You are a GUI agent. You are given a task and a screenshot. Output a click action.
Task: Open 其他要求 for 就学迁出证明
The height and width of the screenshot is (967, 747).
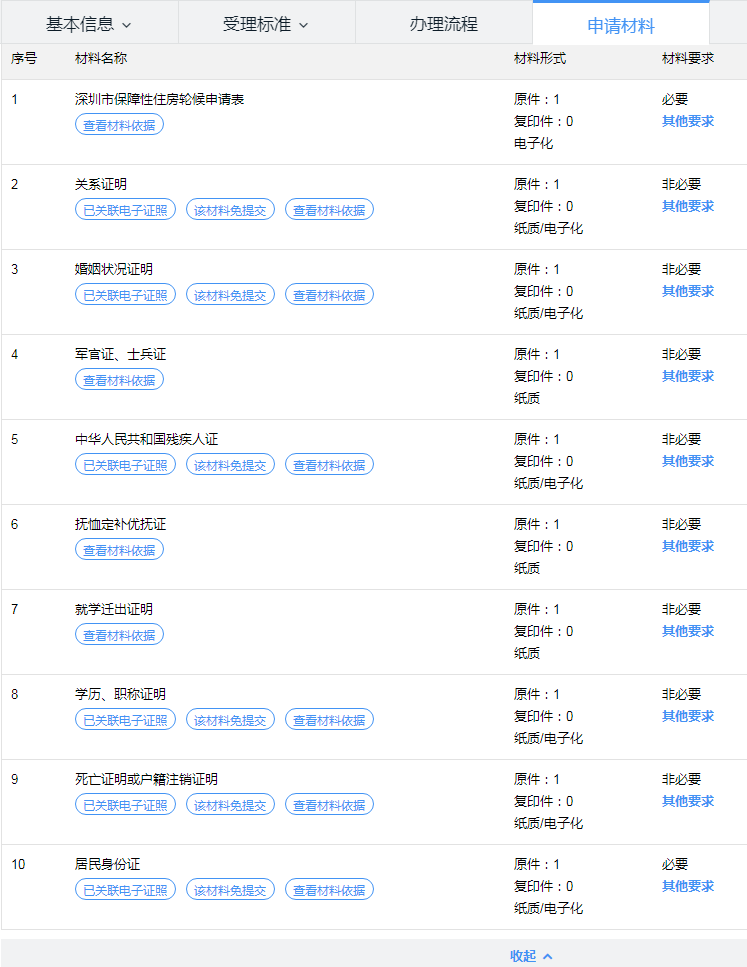point(688,632)
